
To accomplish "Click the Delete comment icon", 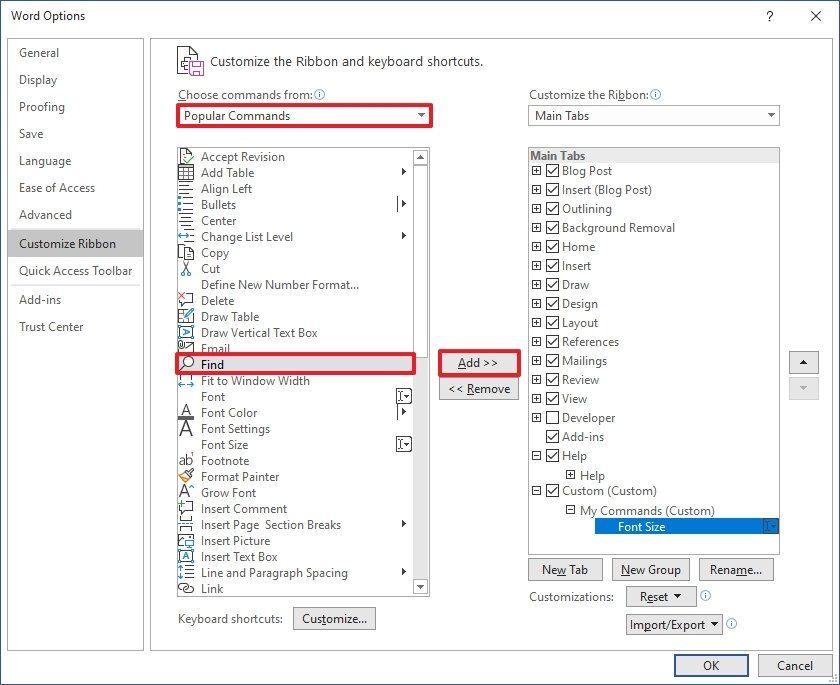I will (186, 300).
